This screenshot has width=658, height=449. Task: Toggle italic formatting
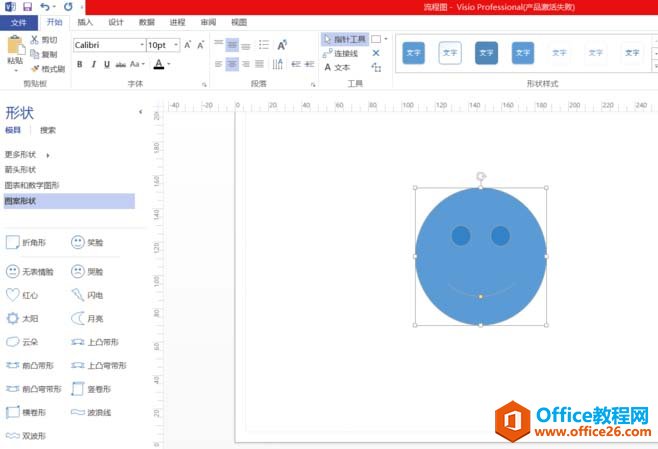(x=93, y=64)
